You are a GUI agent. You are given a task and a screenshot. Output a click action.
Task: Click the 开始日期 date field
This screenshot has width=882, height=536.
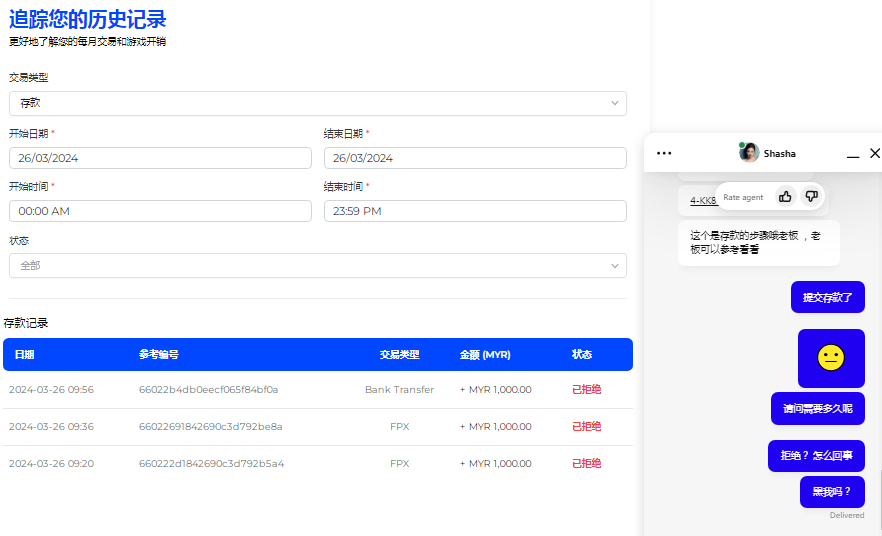pos(160,158)
